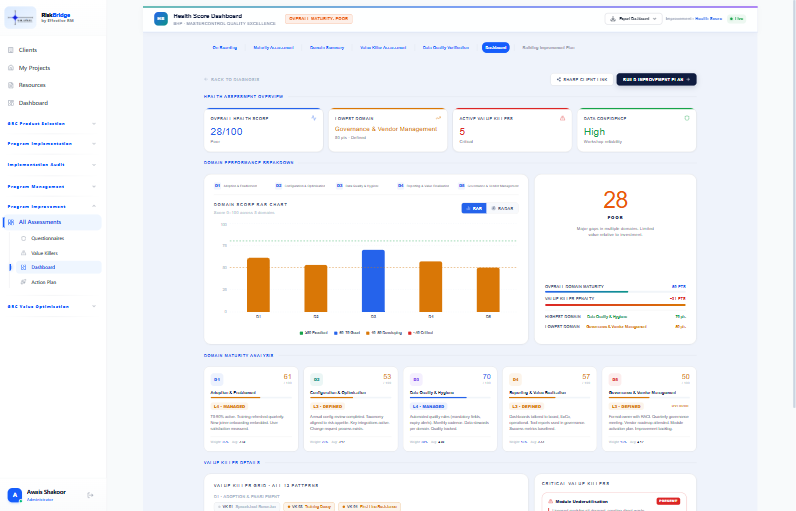Select the active Dashboard pill tab
Screen dimensions: 796x511
point(495,48)
